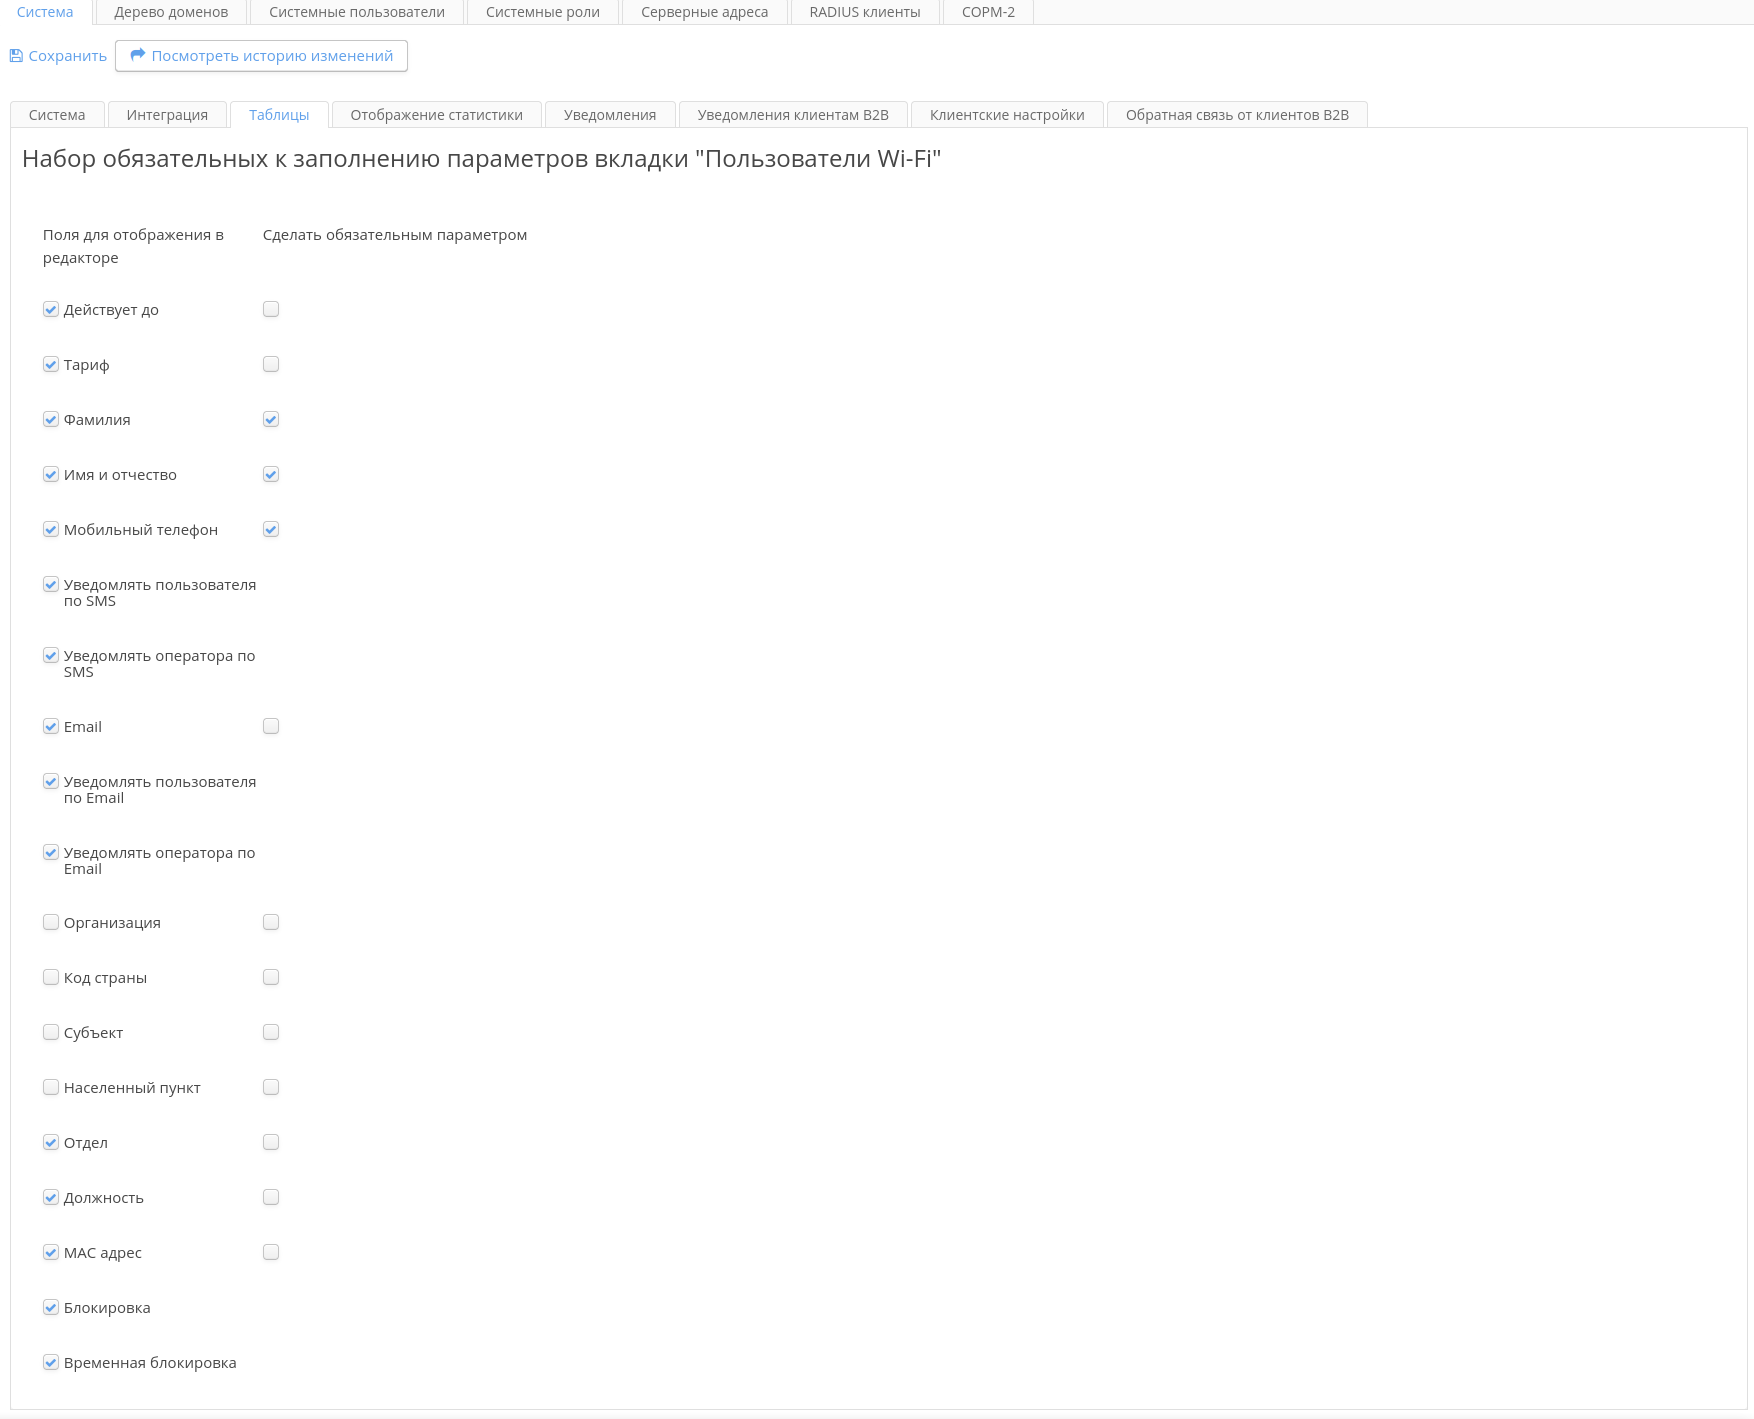Screen dimensions: 1754x1419
Task: Toggle Уведомлять пользователя по SMS checkbox
Action: pos(51,585)
